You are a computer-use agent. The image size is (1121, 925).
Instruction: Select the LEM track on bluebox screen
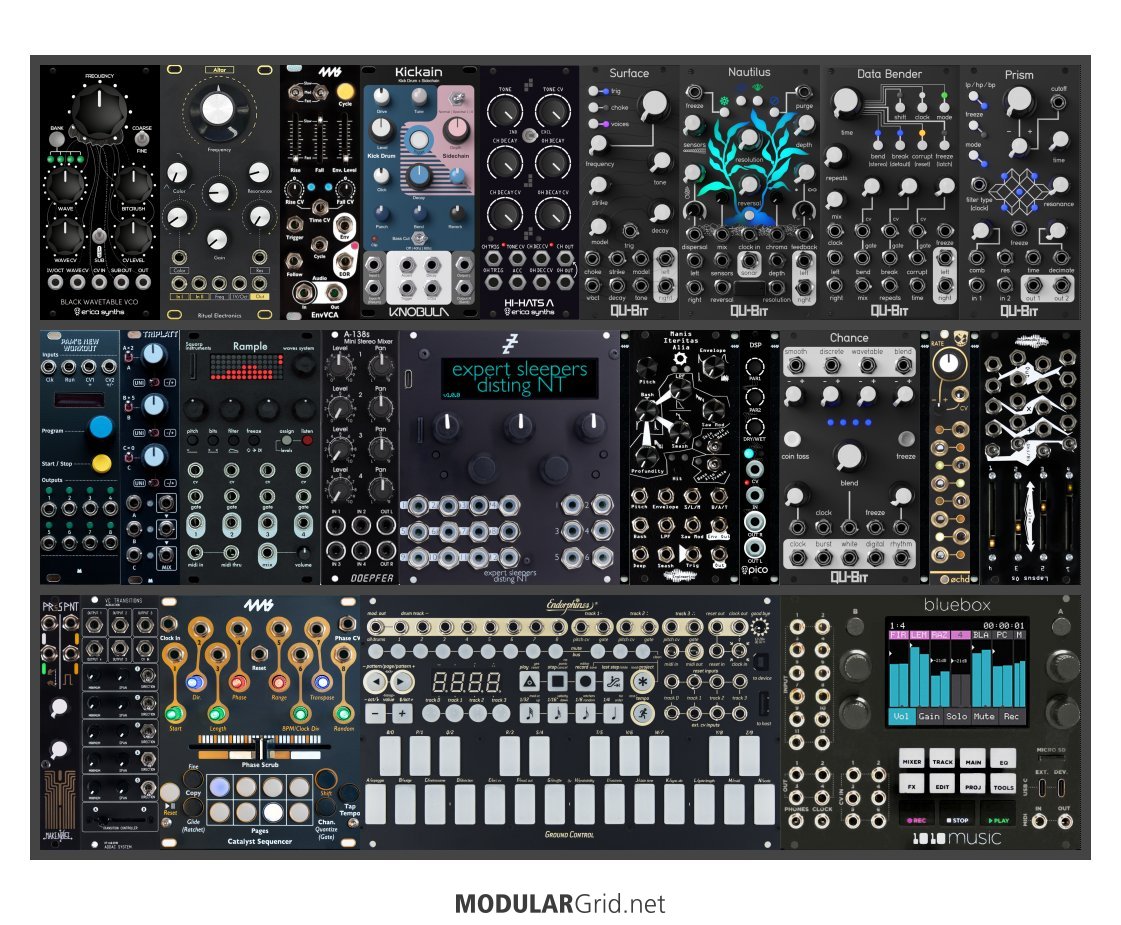coord(919,635)
